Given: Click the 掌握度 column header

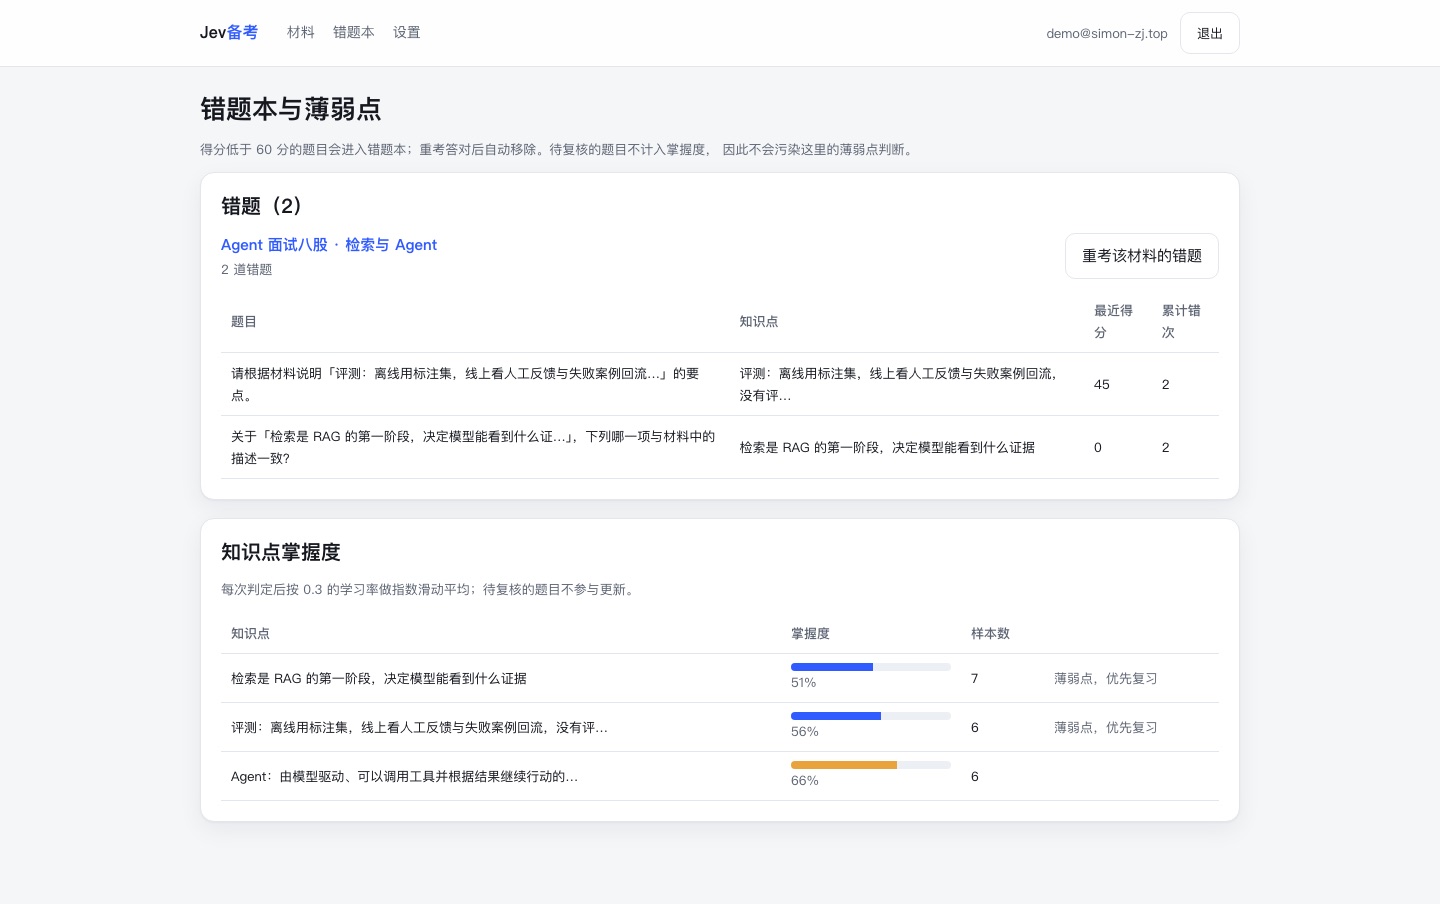Looking at the screenshot, I should click(810, 634).
